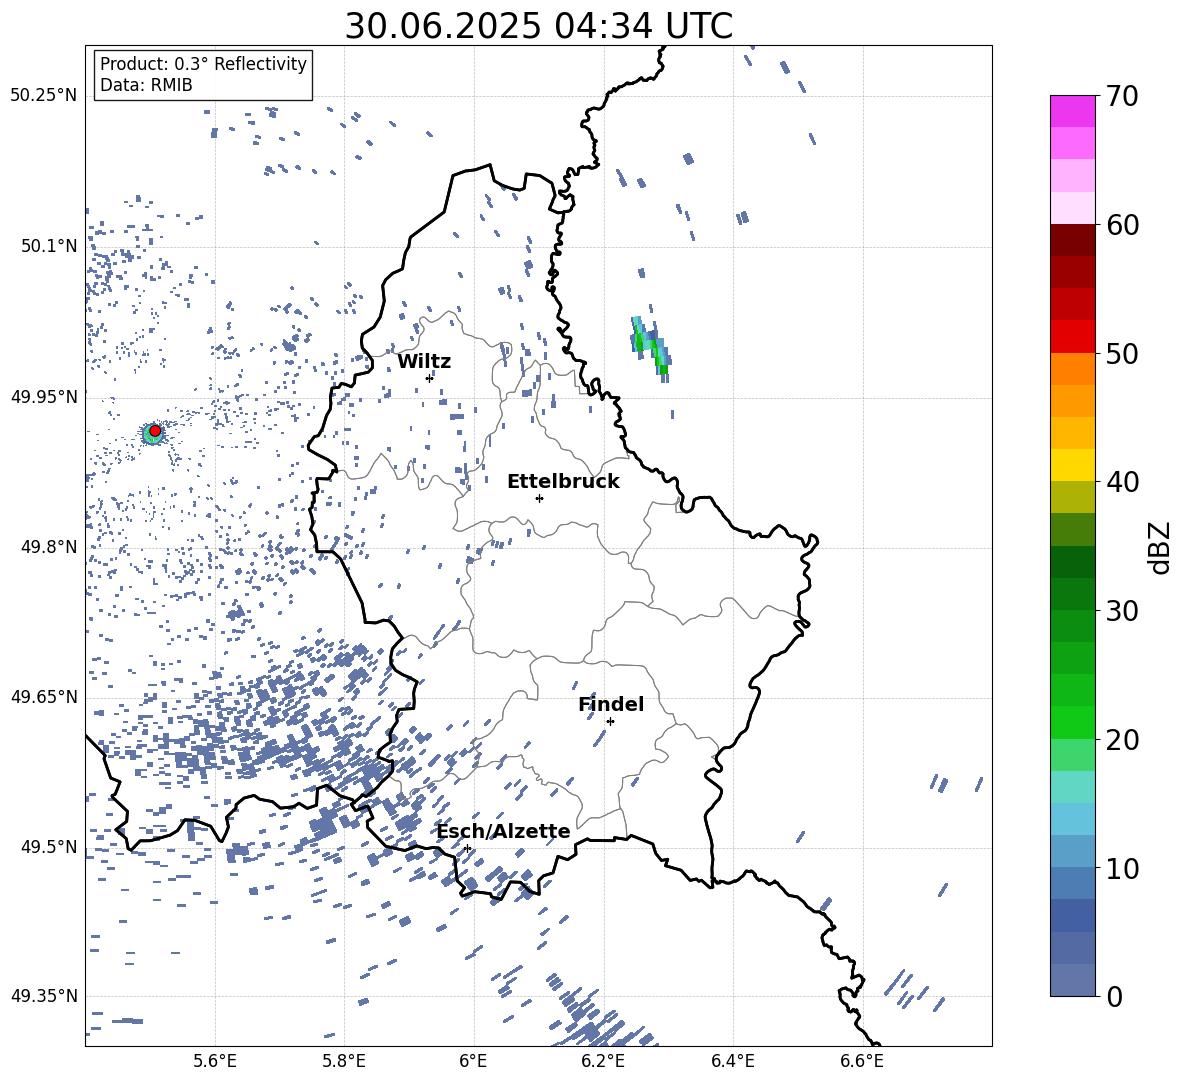Click the Findel location cross marker
This screenshot has width=1184, height=1081.
click(610, 722)
